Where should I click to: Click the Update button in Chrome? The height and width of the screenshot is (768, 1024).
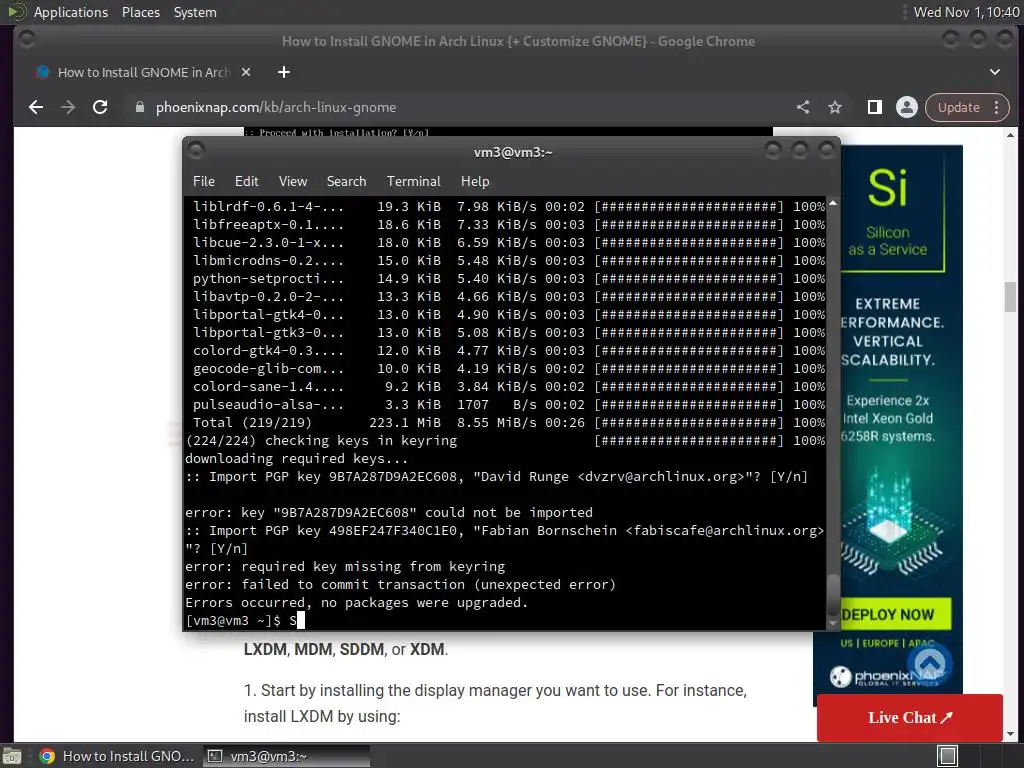(959, 107)
